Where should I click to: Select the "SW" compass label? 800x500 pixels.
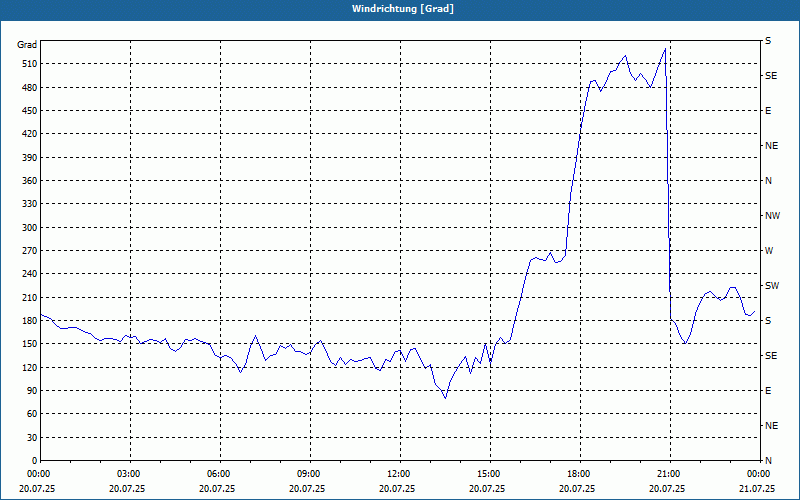(772, 286)
